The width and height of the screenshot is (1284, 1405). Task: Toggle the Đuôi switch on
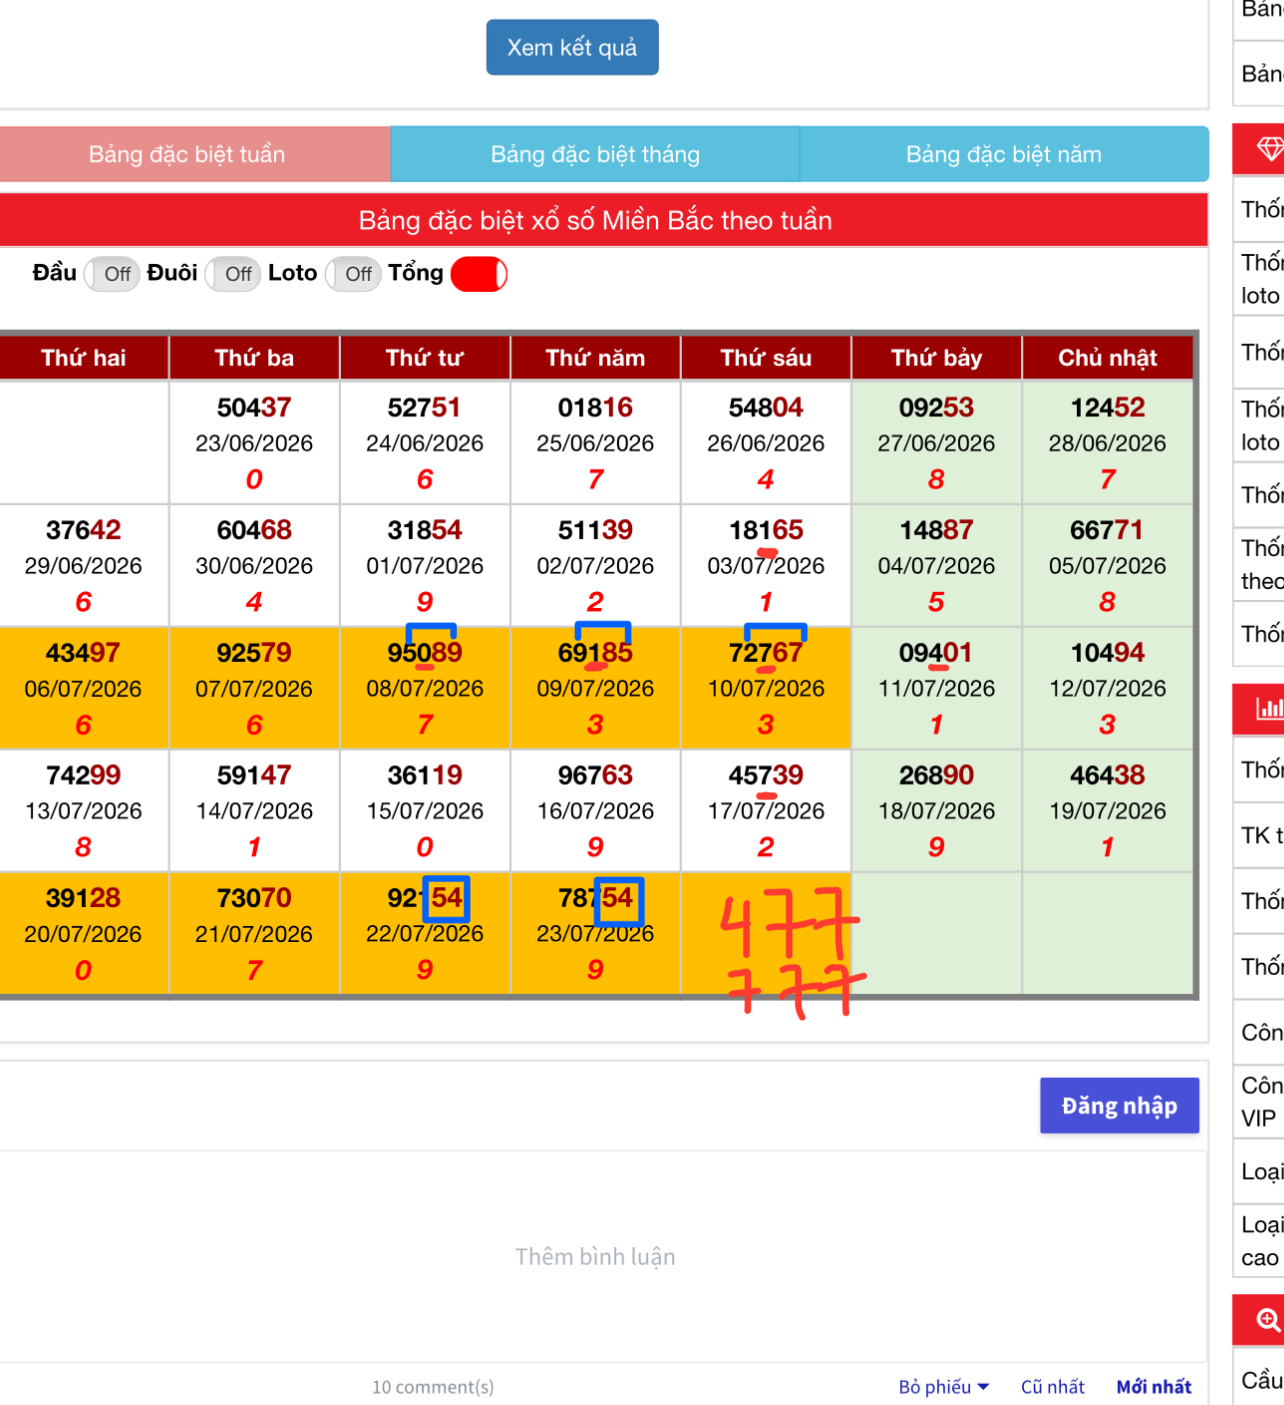tap(232, 273)
